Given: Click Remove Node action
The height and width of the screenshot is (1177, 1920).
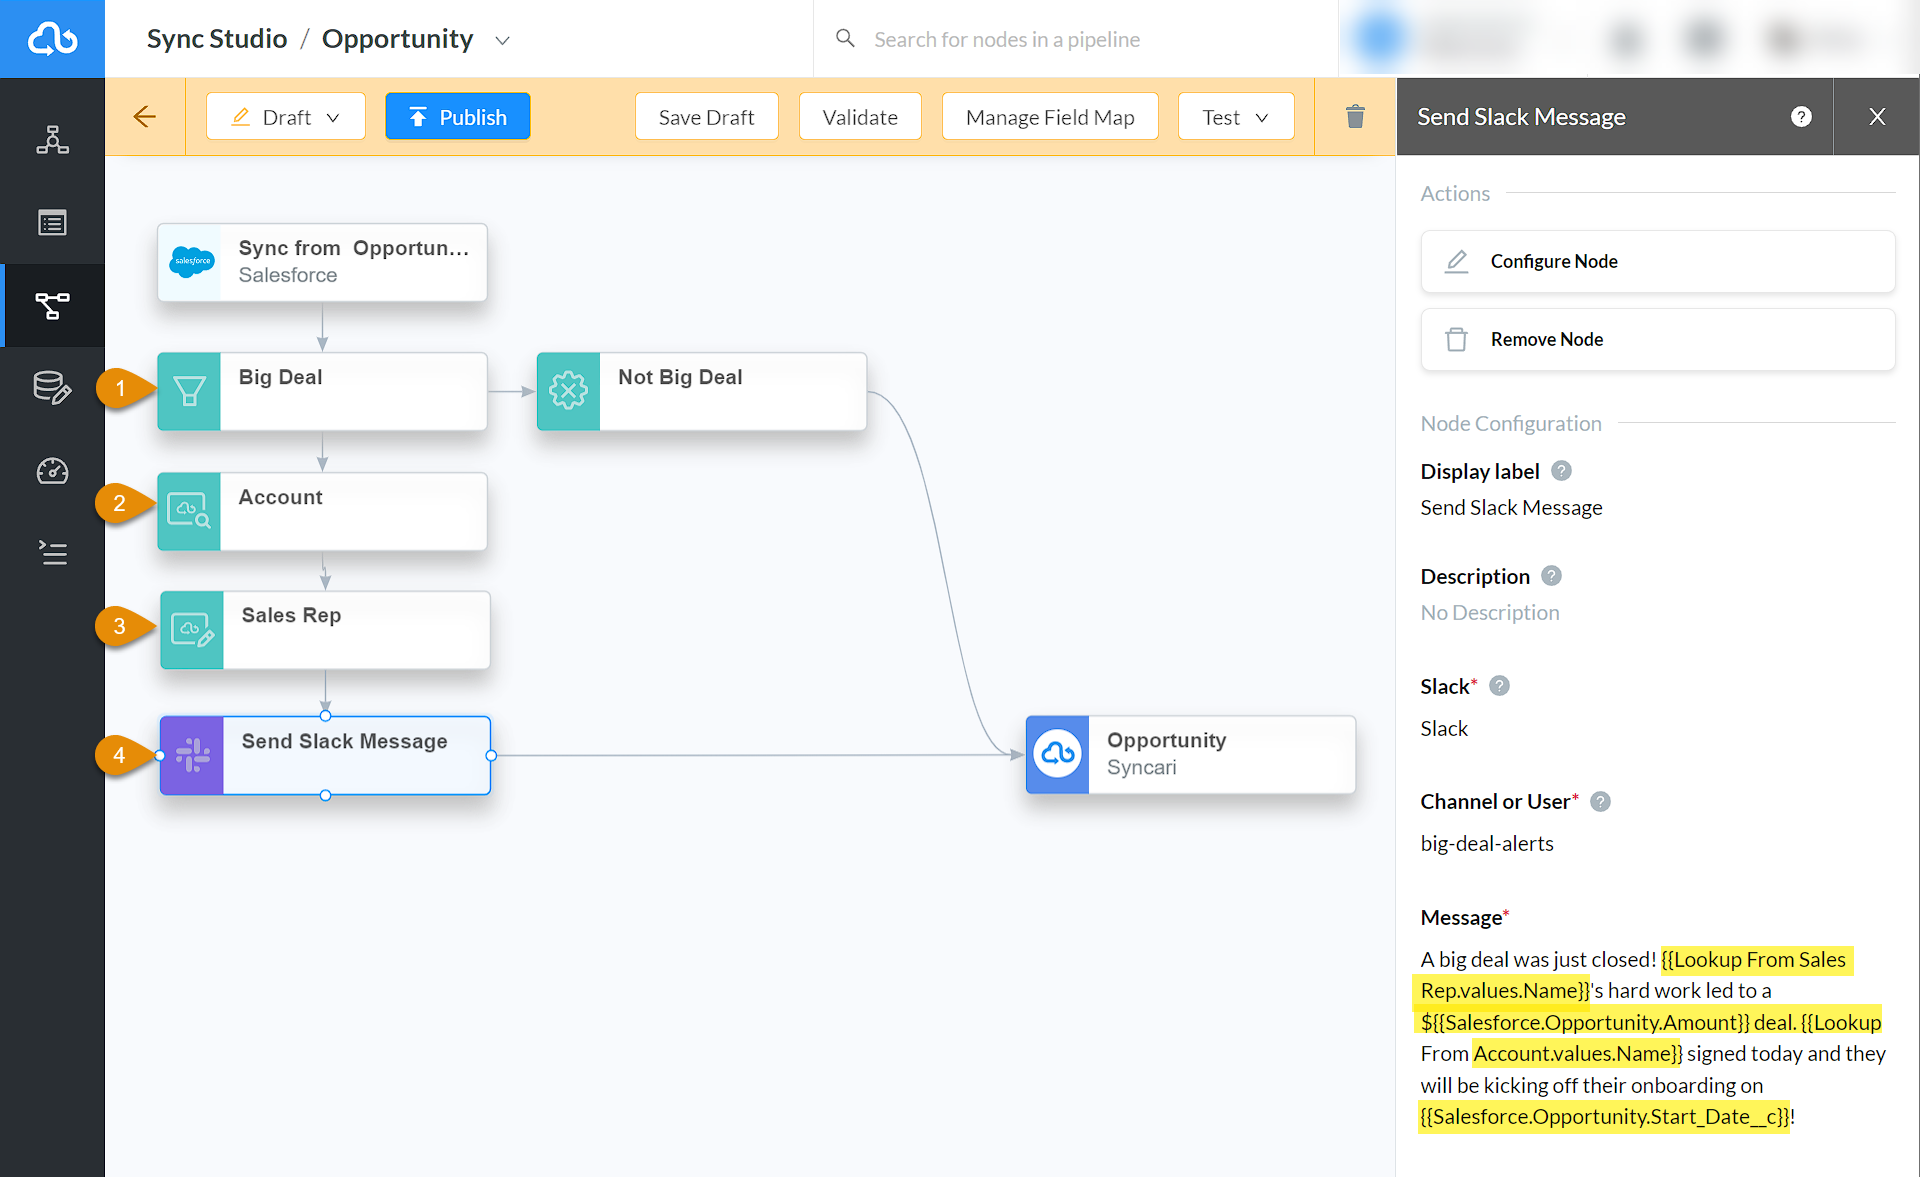Looking at the screenshot, I should (1658, 340).
